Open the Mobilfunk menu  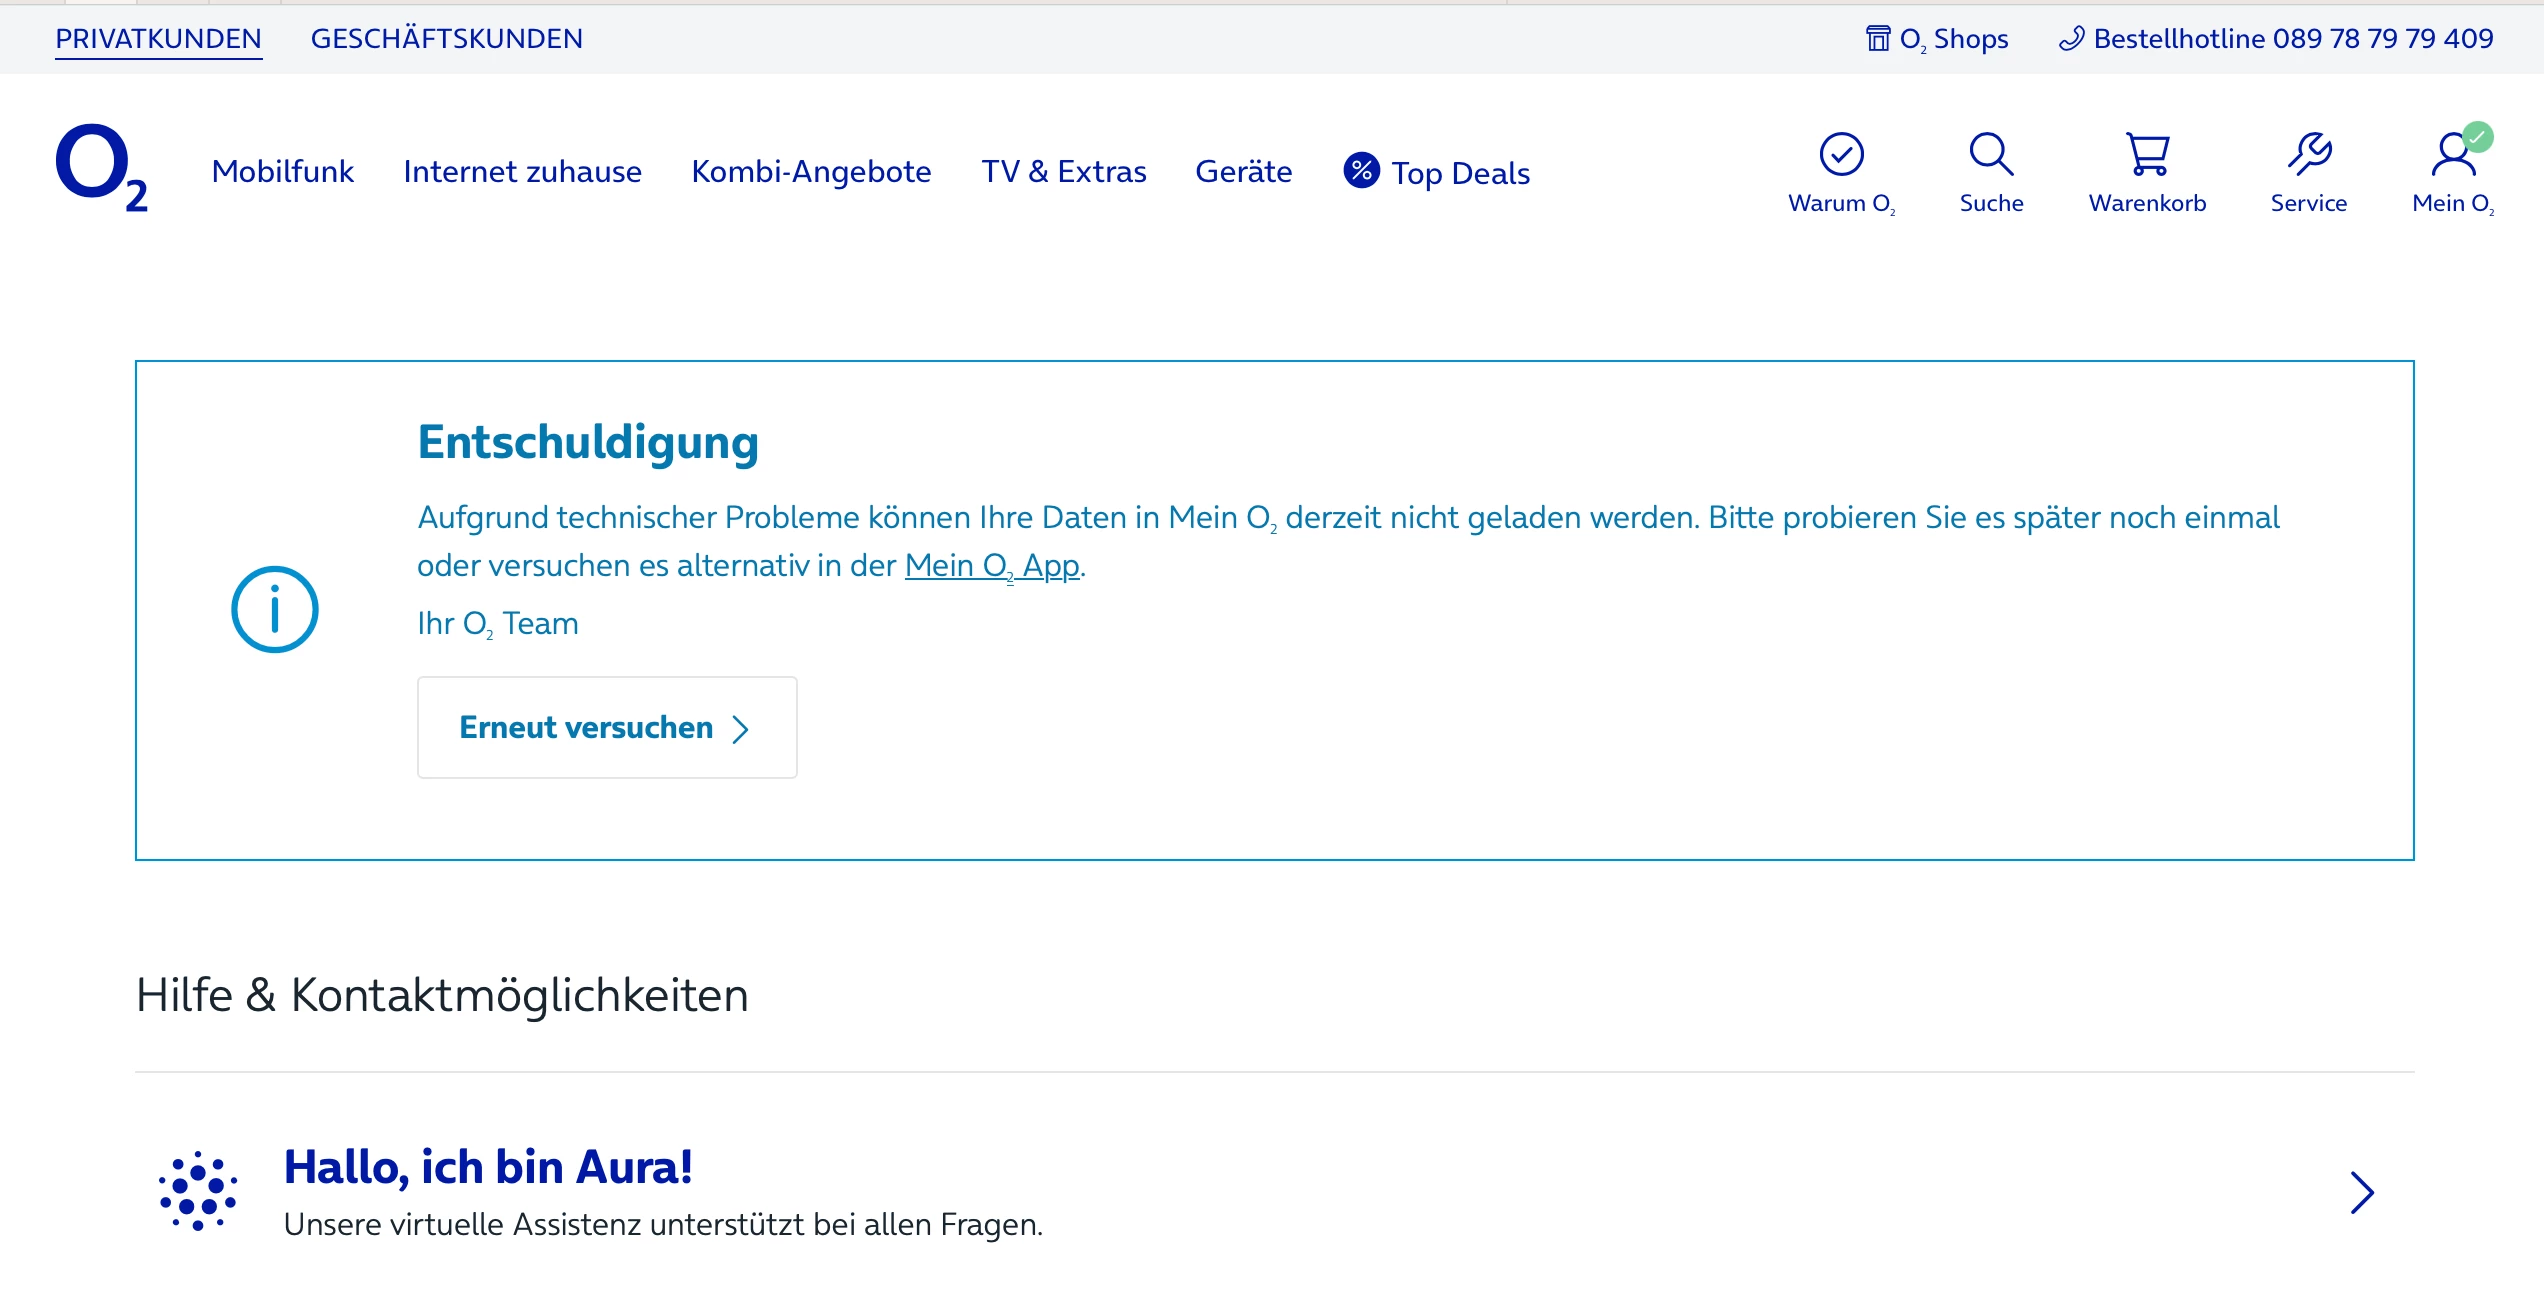(x=282, y=172)
